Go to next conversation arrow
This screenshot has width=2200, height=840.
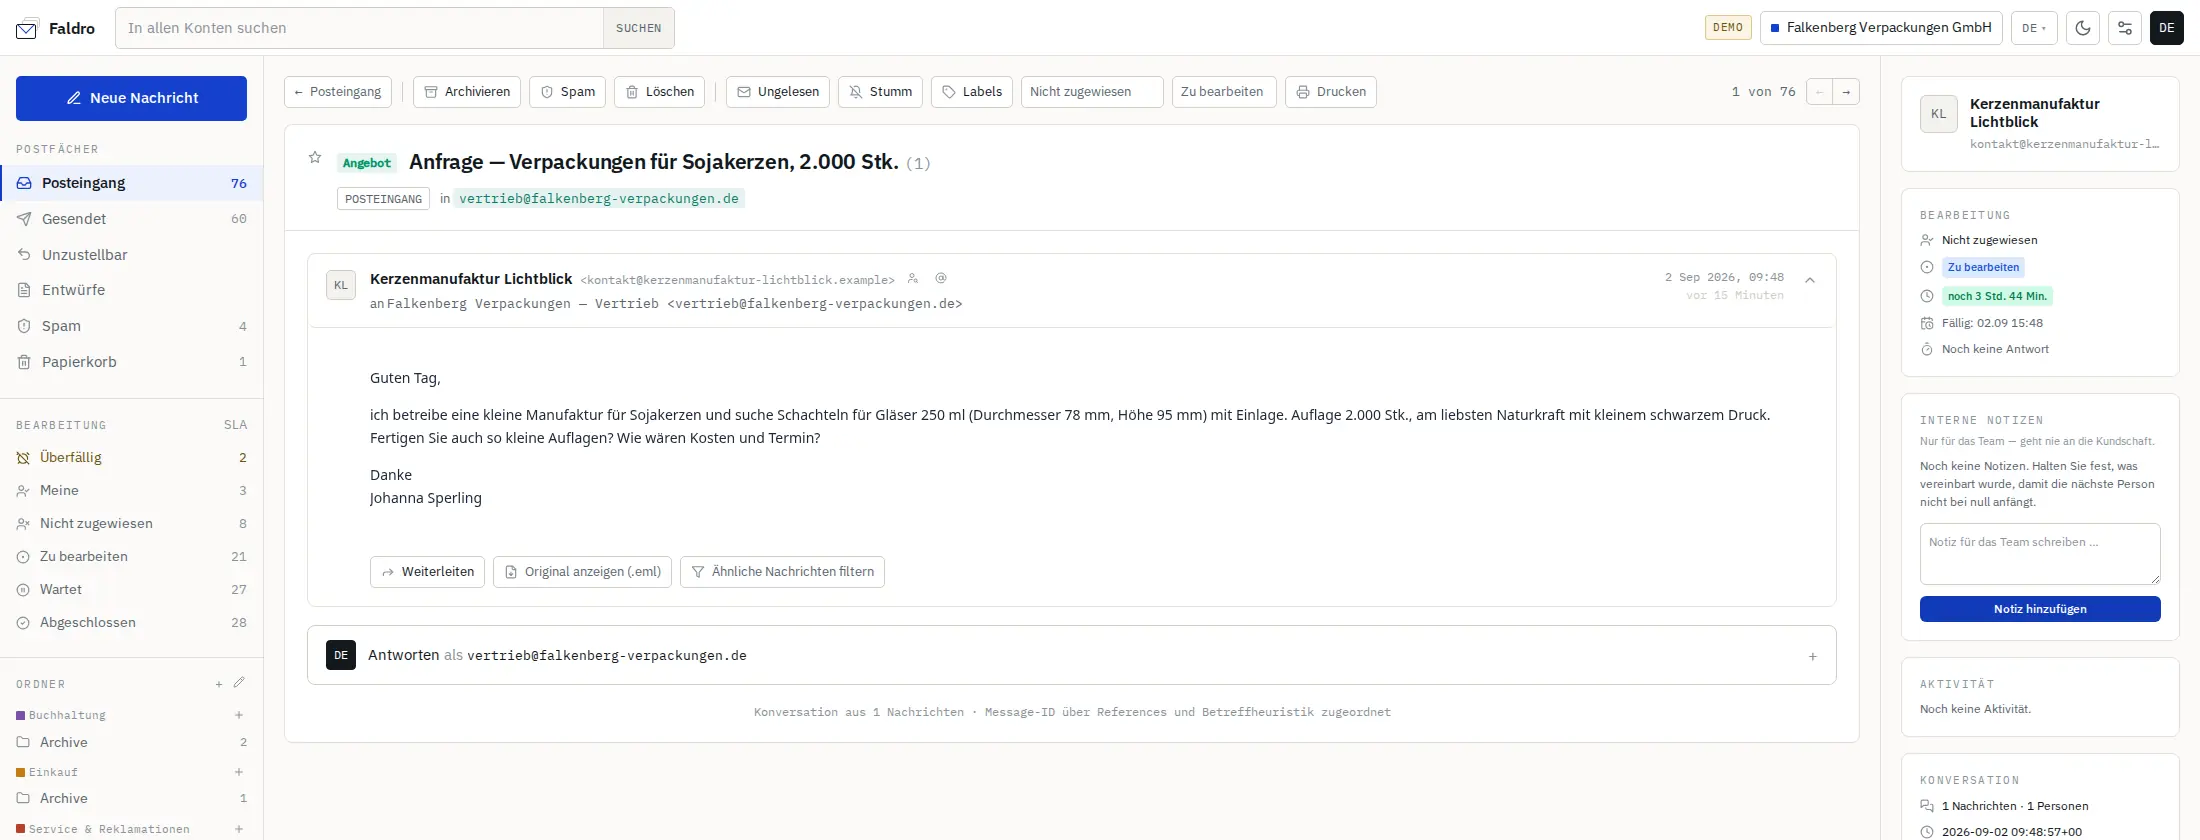pos(1847,92)
